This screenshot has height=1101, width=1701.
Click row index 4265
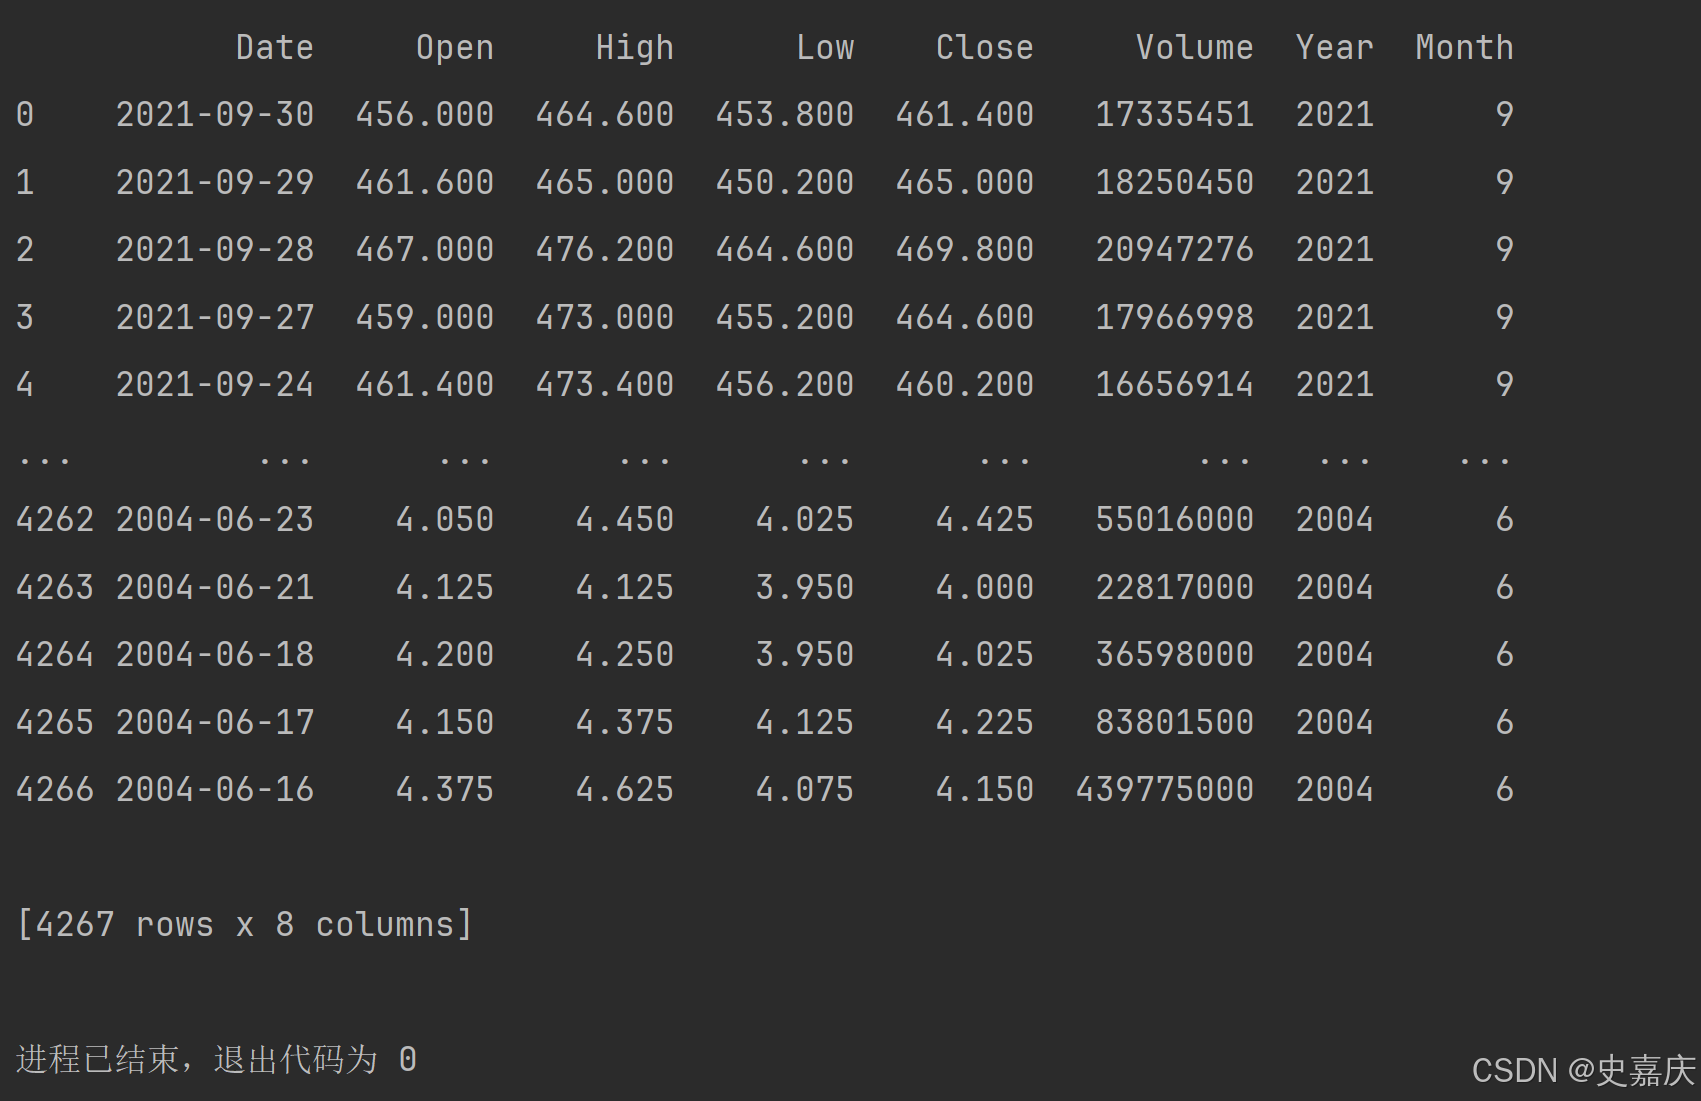(55, 722)
